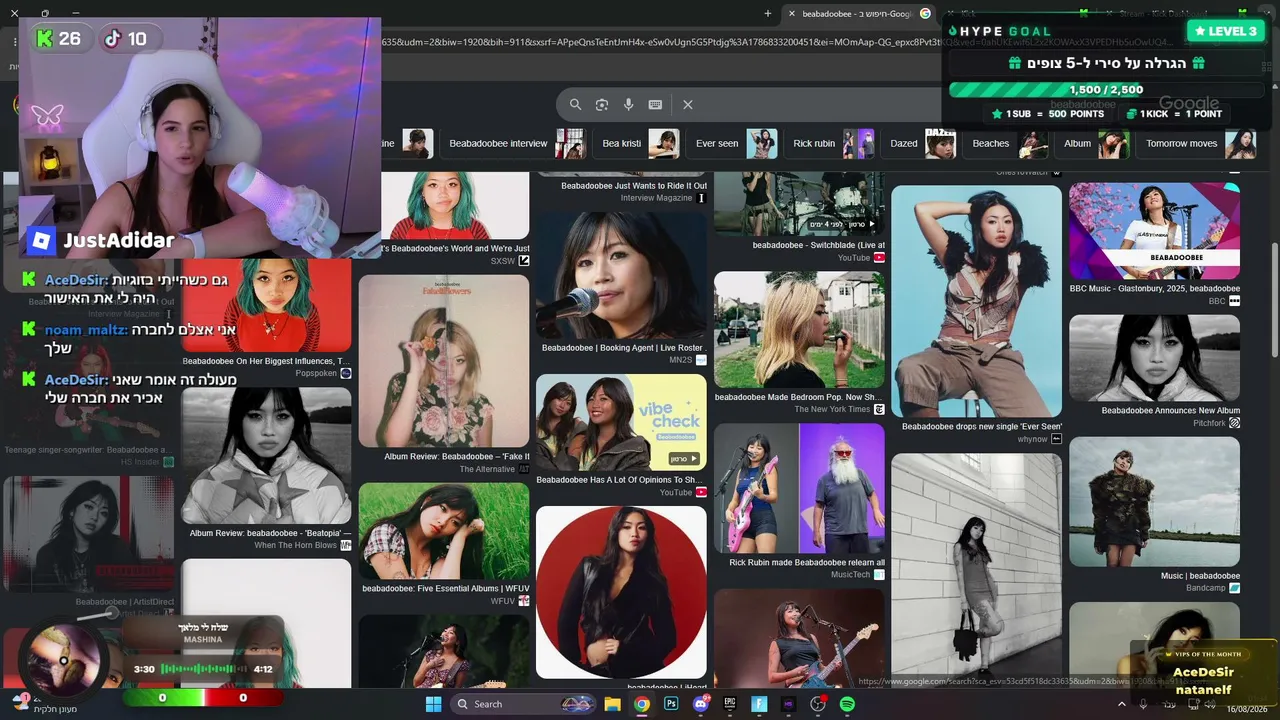The height and width of the screenshot is (720, 1280).
Task: Open a new Chrome tab
Action: pos(768,13)
